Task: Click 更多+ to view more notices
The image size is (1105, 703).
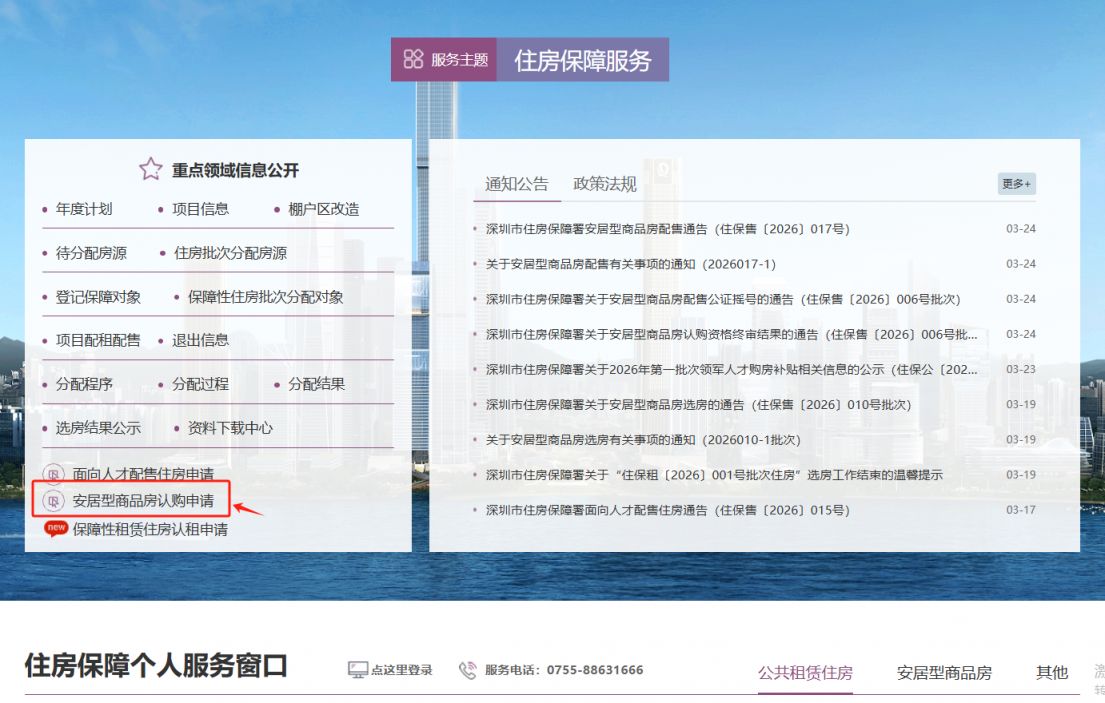Action: (x=1016, y=182)
